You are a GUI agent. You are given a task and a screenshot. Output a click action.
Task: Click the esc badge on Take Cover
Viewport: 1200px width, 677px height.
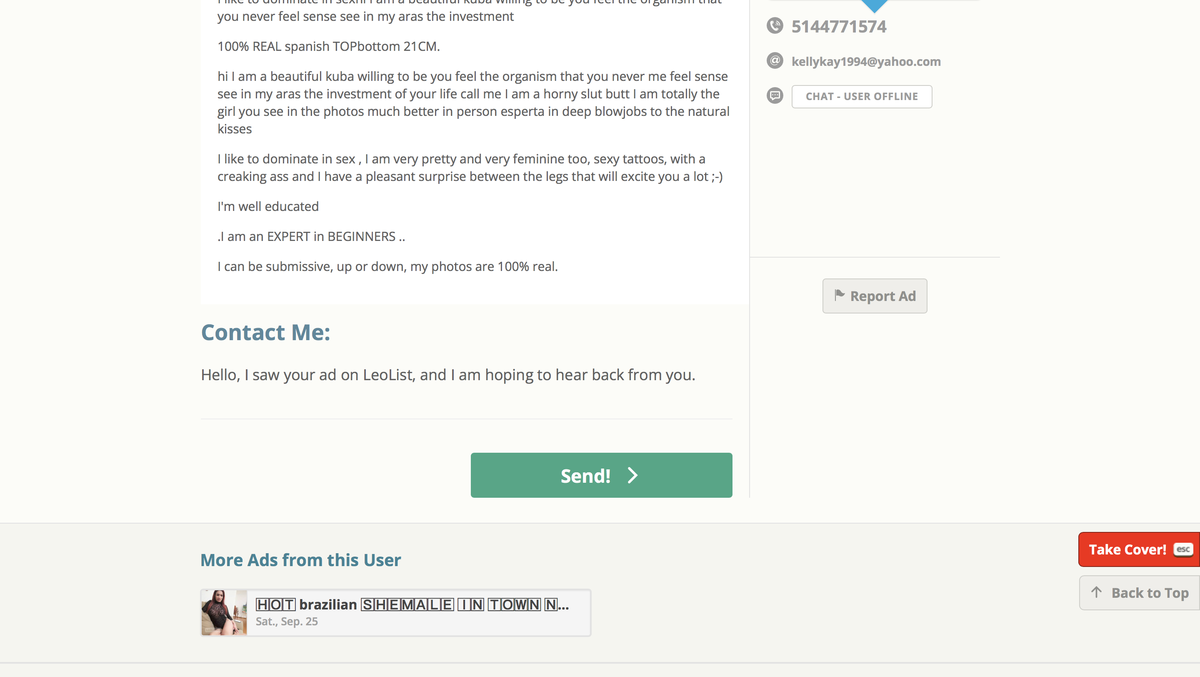point(1183,549)
